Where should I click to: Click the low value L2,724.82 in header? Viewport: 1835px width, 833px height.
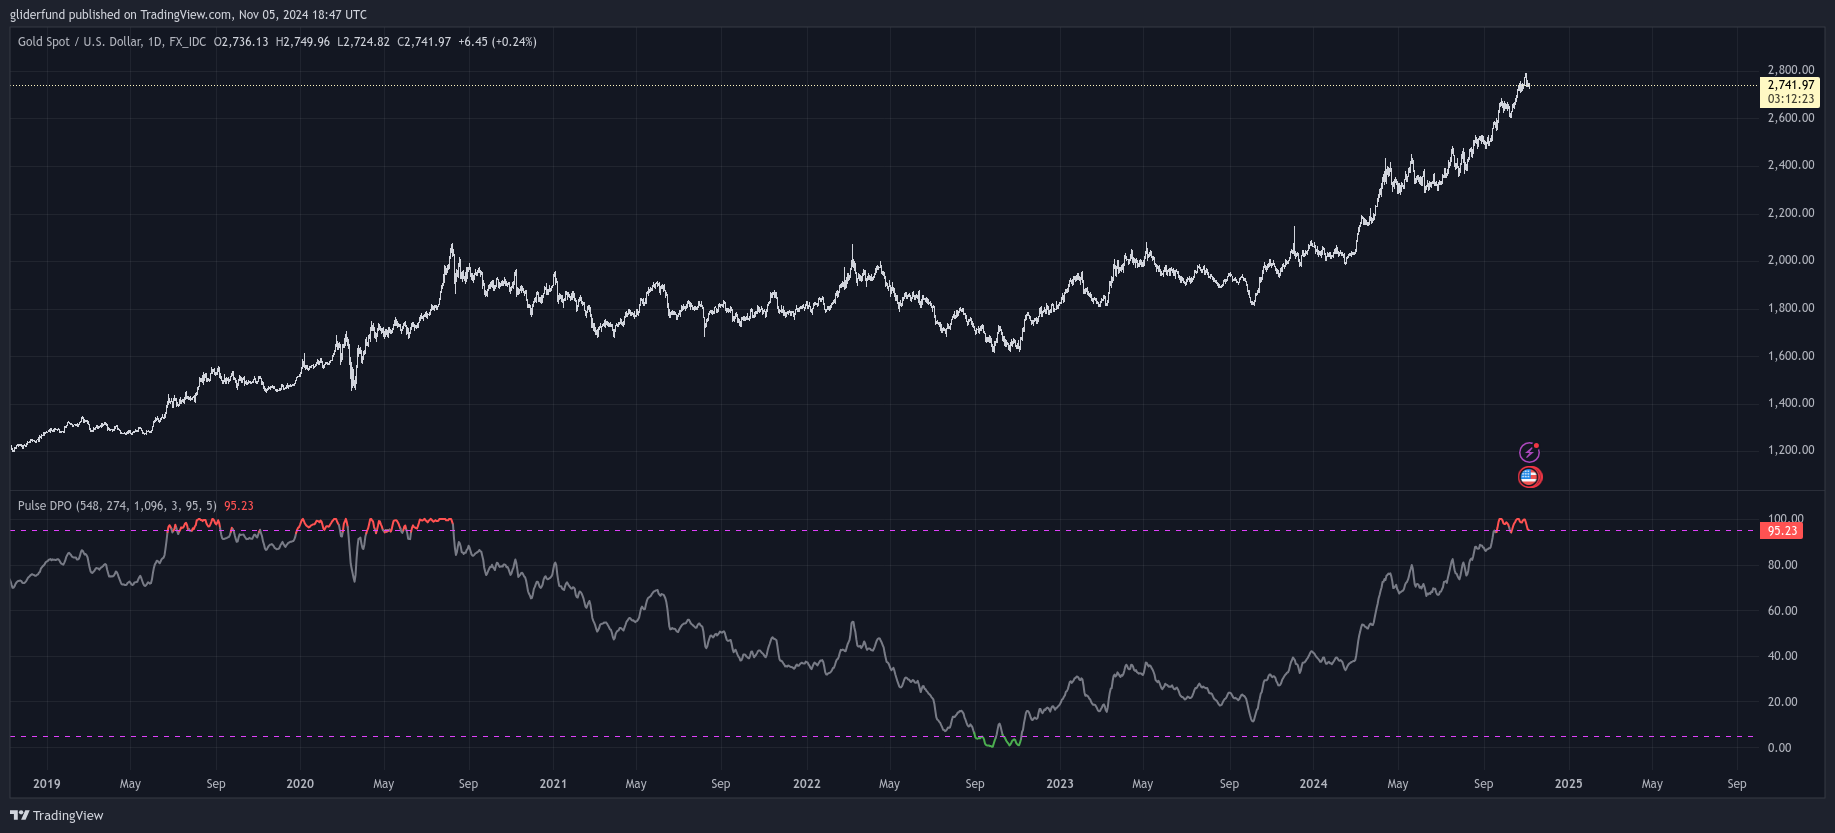point(364,42)
